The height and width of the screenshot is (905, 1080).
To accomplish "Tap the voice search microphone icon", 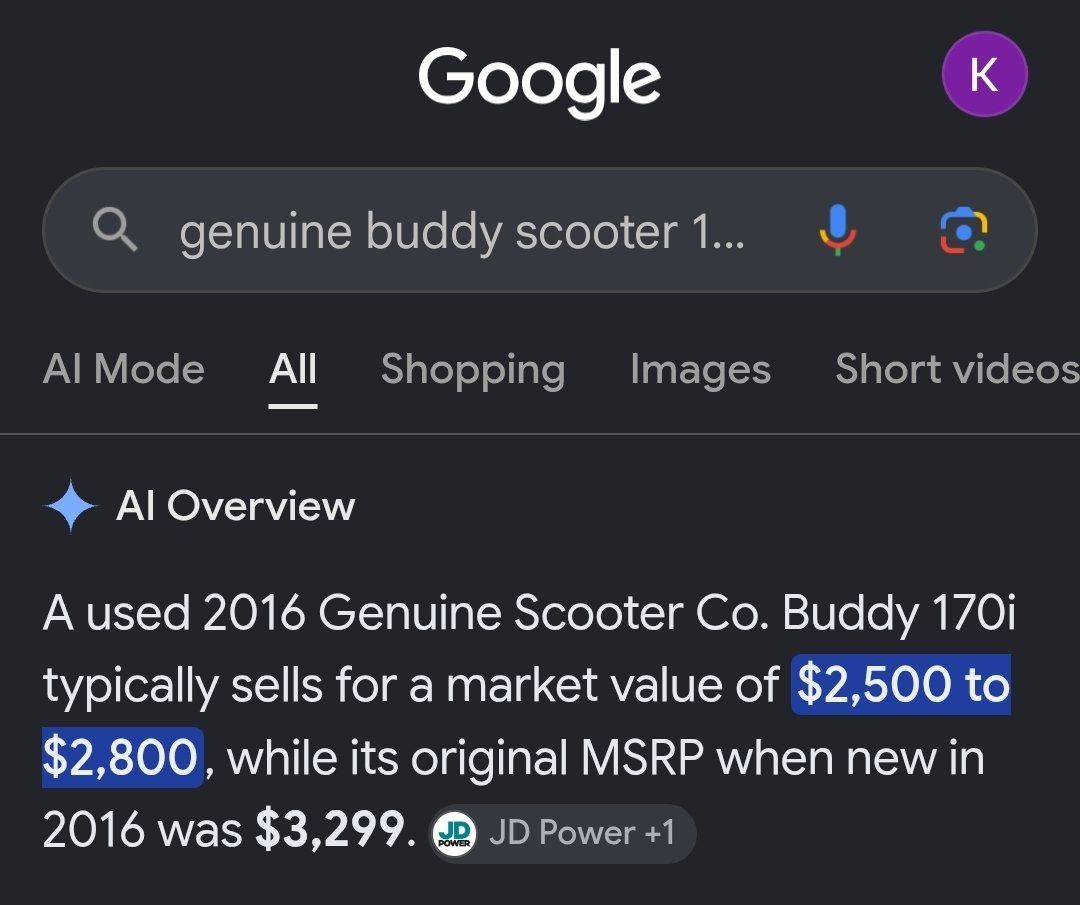I will coord(837,230).
